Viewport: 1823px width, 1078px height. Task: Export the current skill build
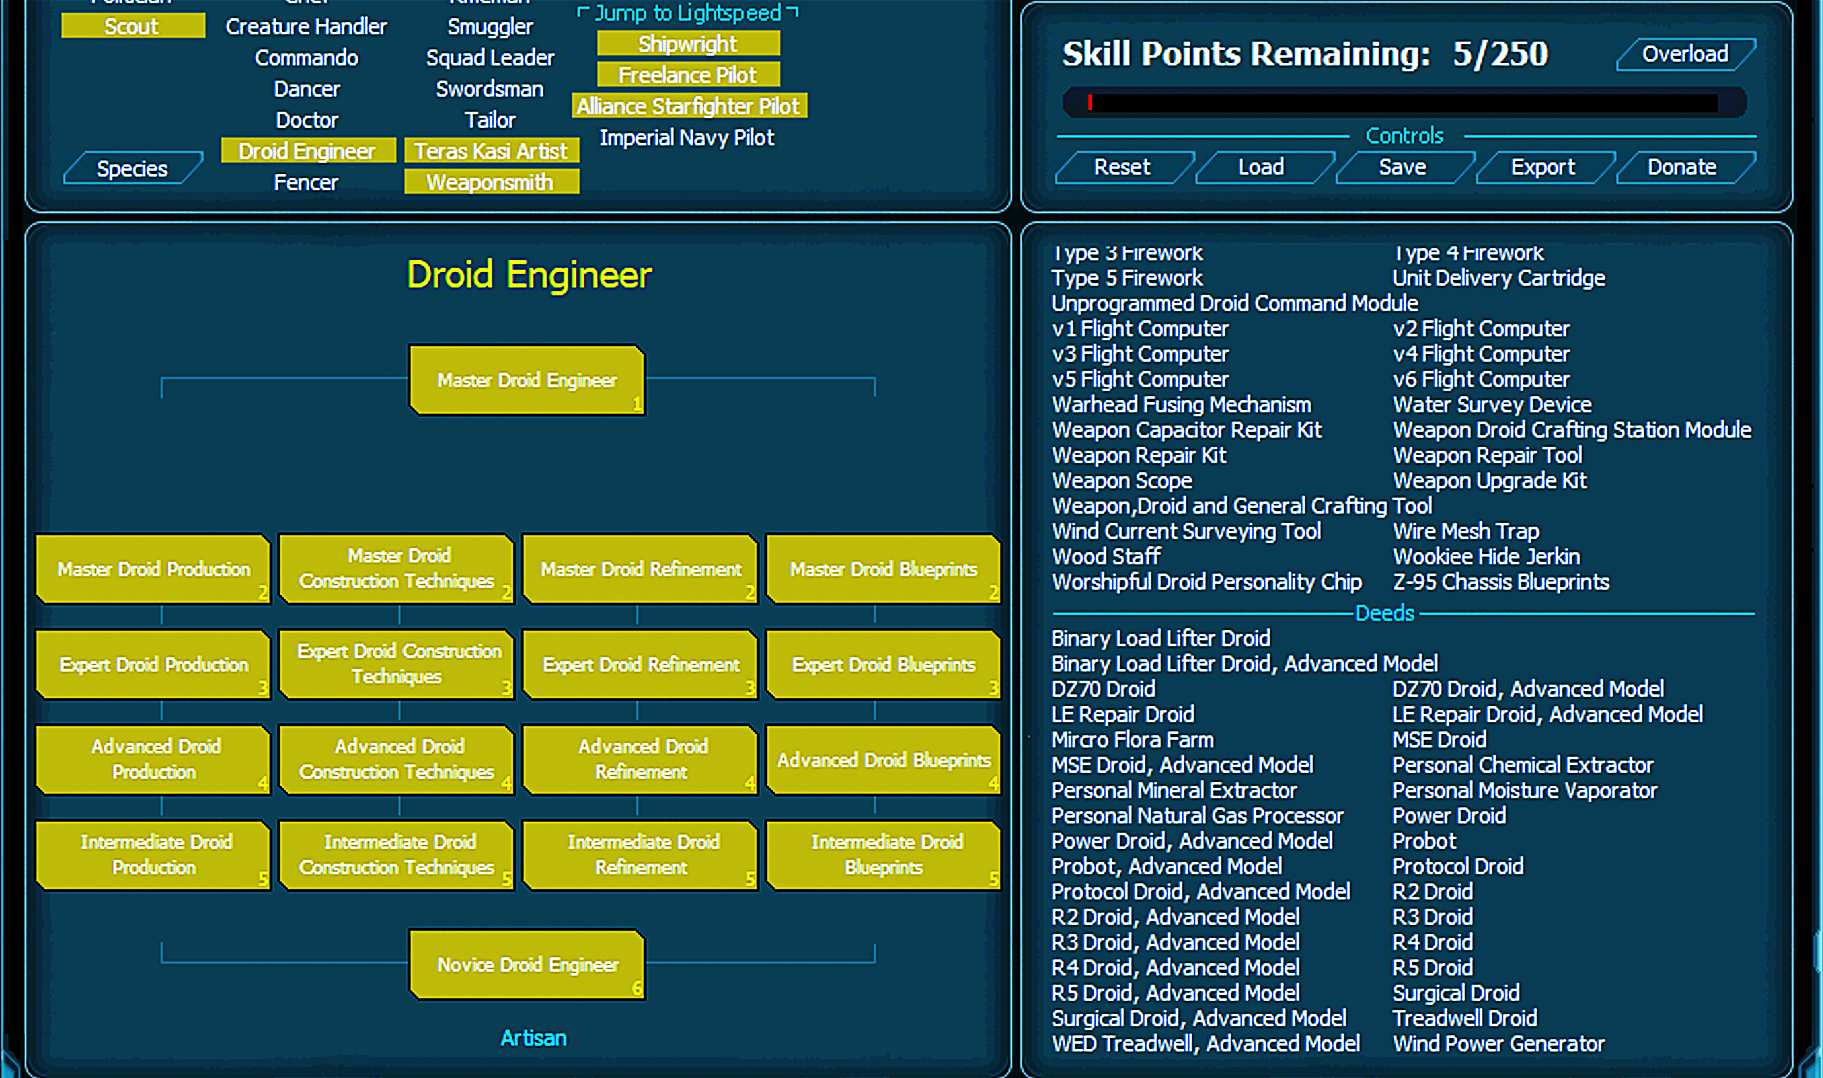tap(1542, 167)
